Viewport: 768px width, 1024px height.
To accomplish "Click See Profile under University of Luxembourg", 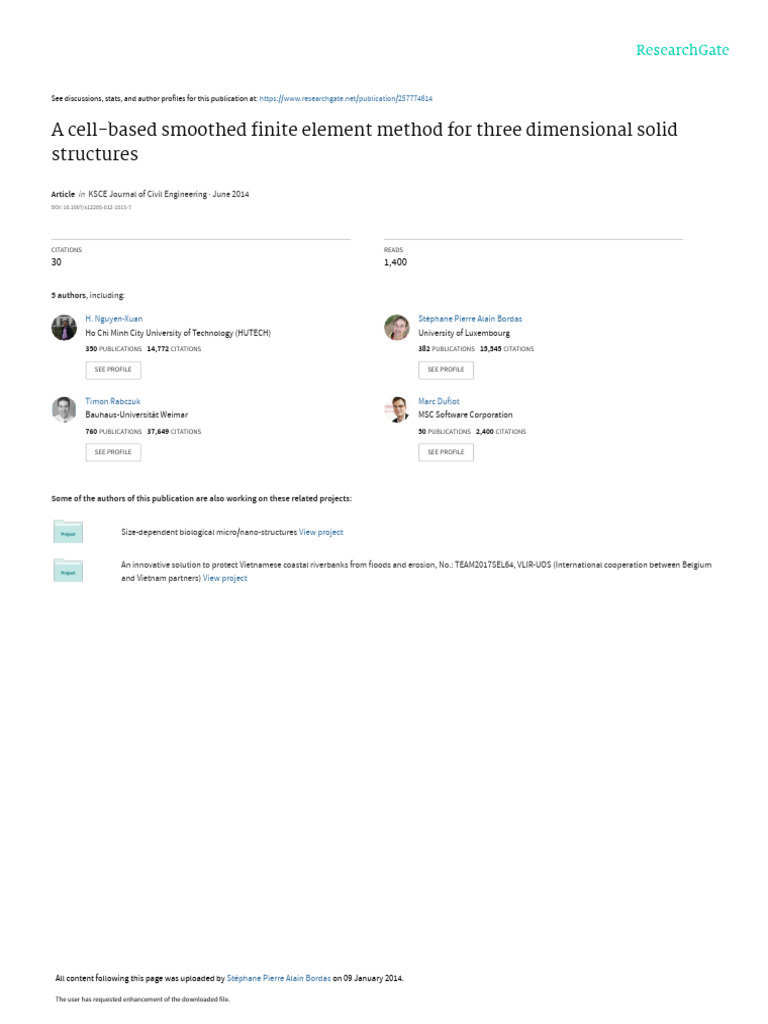I will coord(446,370).
